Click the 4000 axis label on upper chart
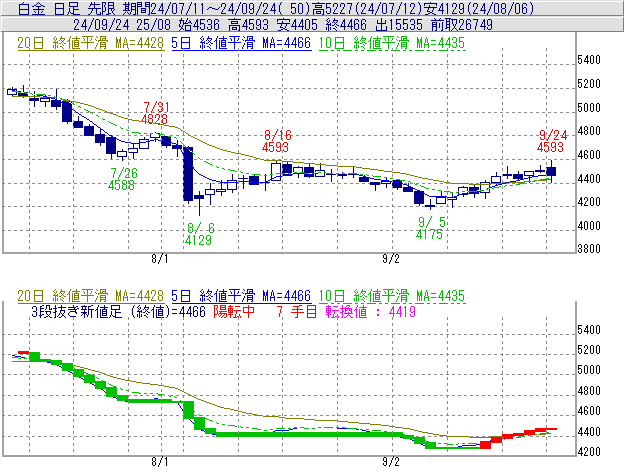Screen dimensions: 624x475 click(x=589, y=226)
